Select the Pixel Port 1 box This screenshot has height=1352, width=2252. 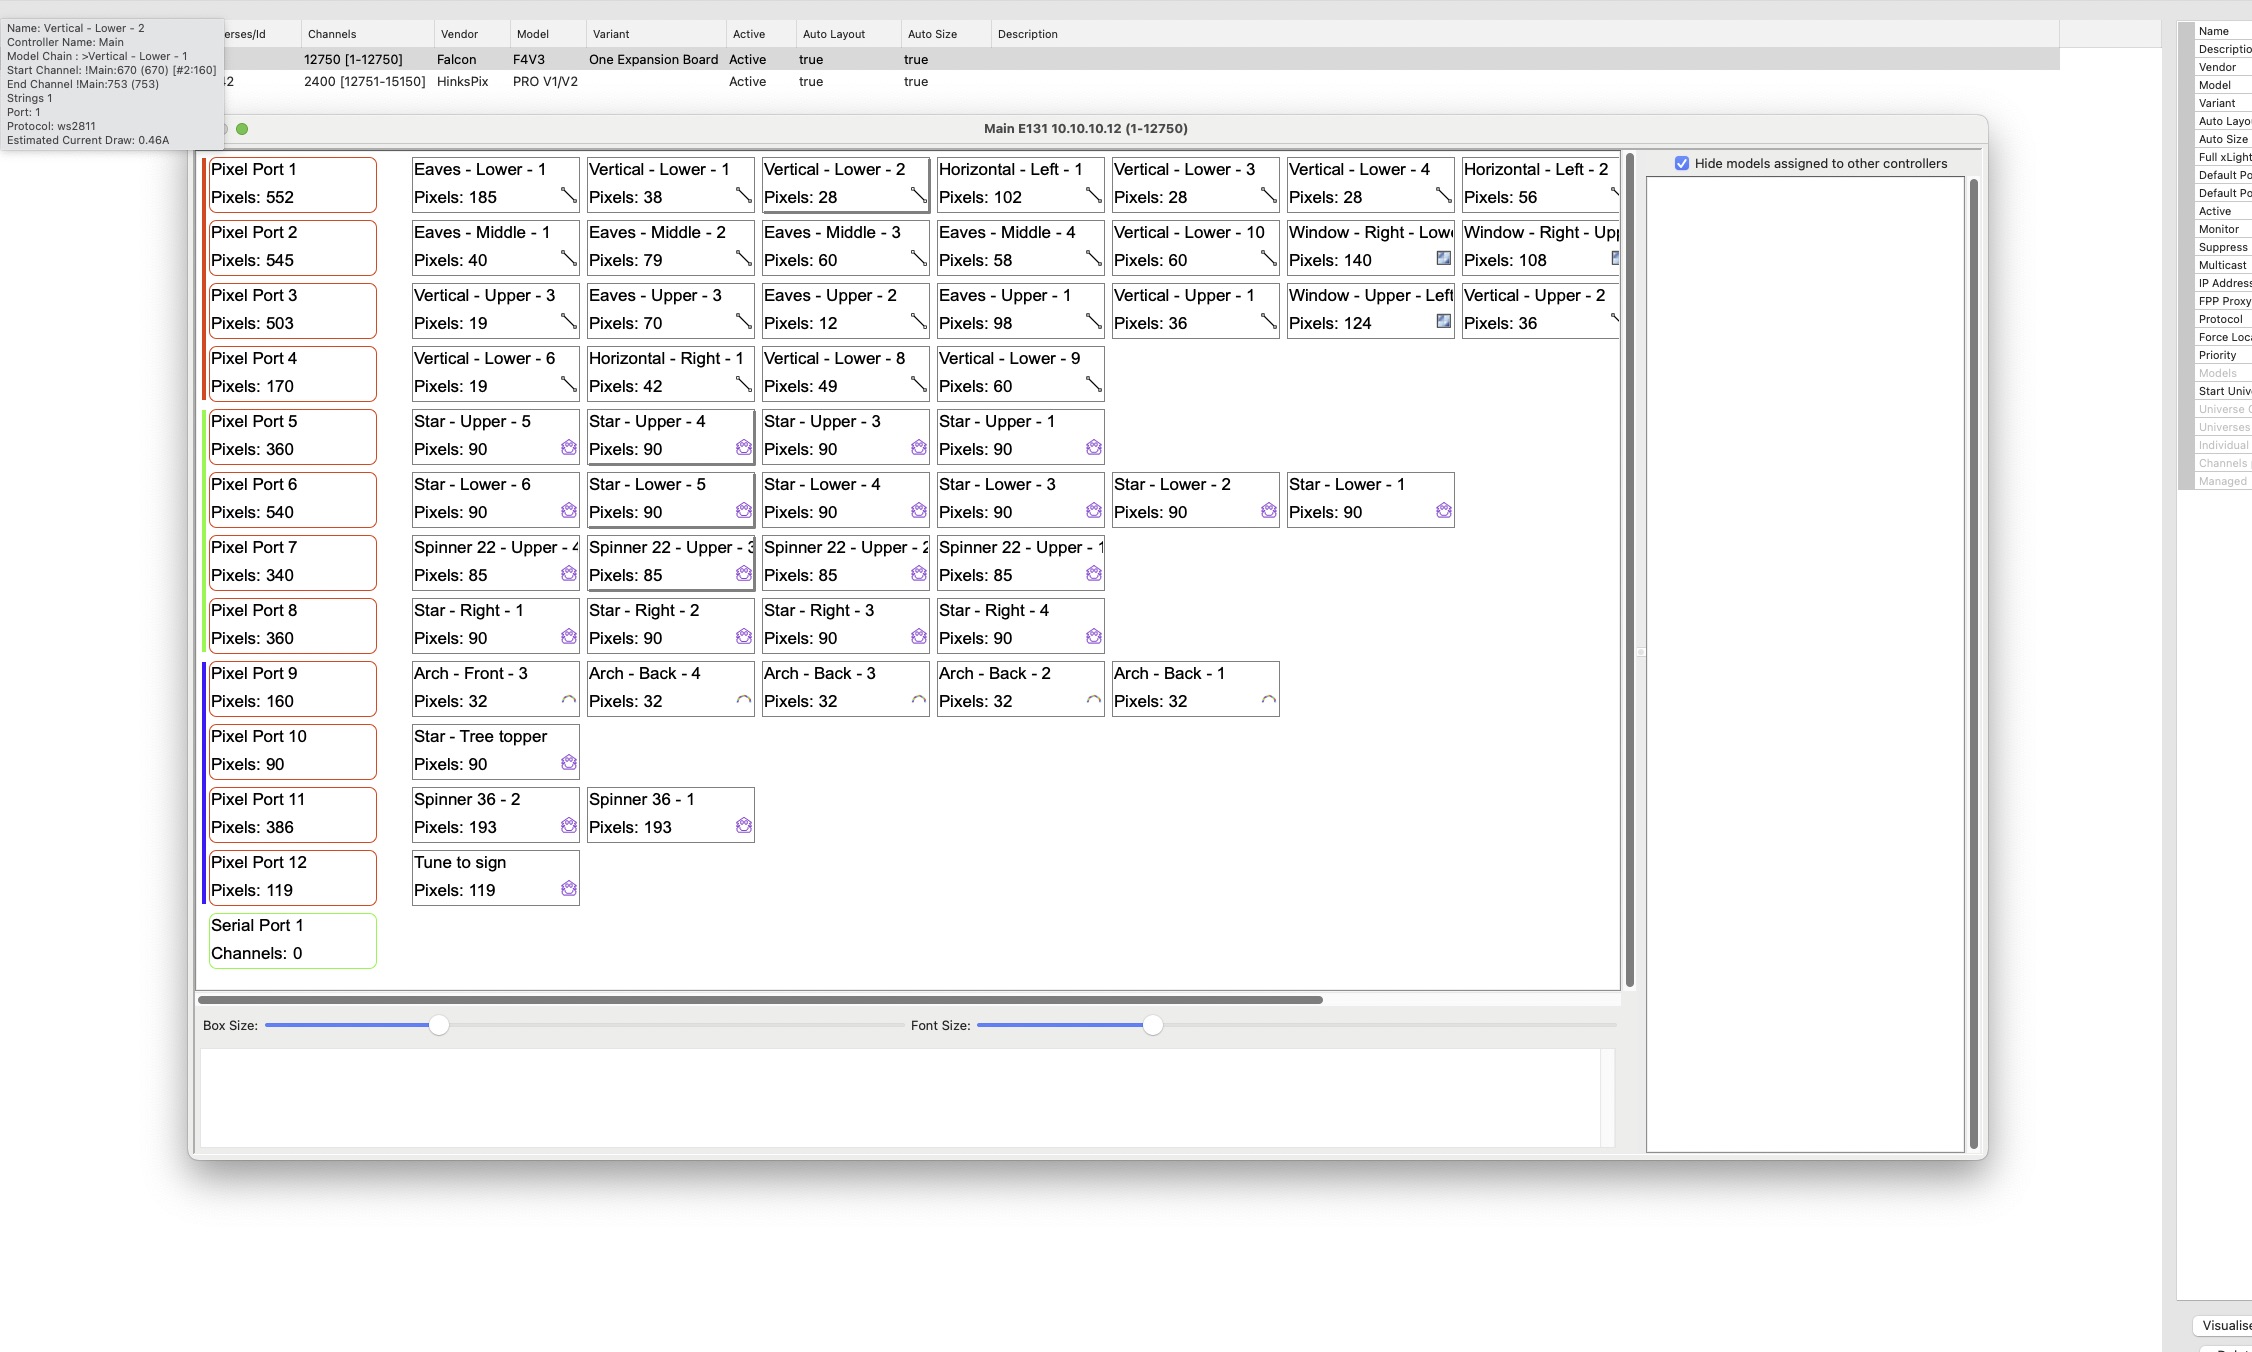pyautogui.click(x=292, y=184)
